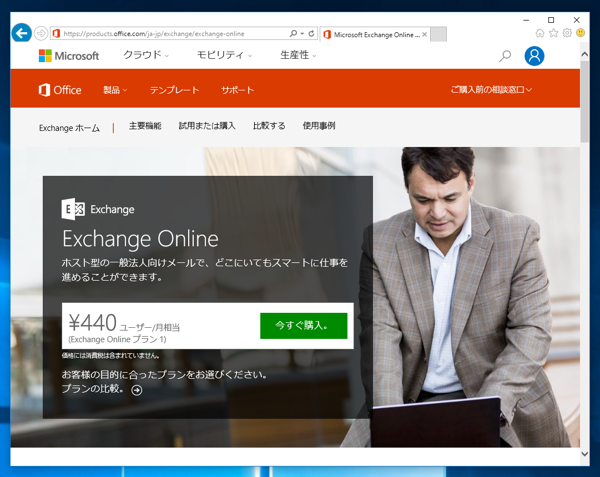The image size is (600, 477).
Task: Expand the 製品 dropdown
Action: pos(115,90)
